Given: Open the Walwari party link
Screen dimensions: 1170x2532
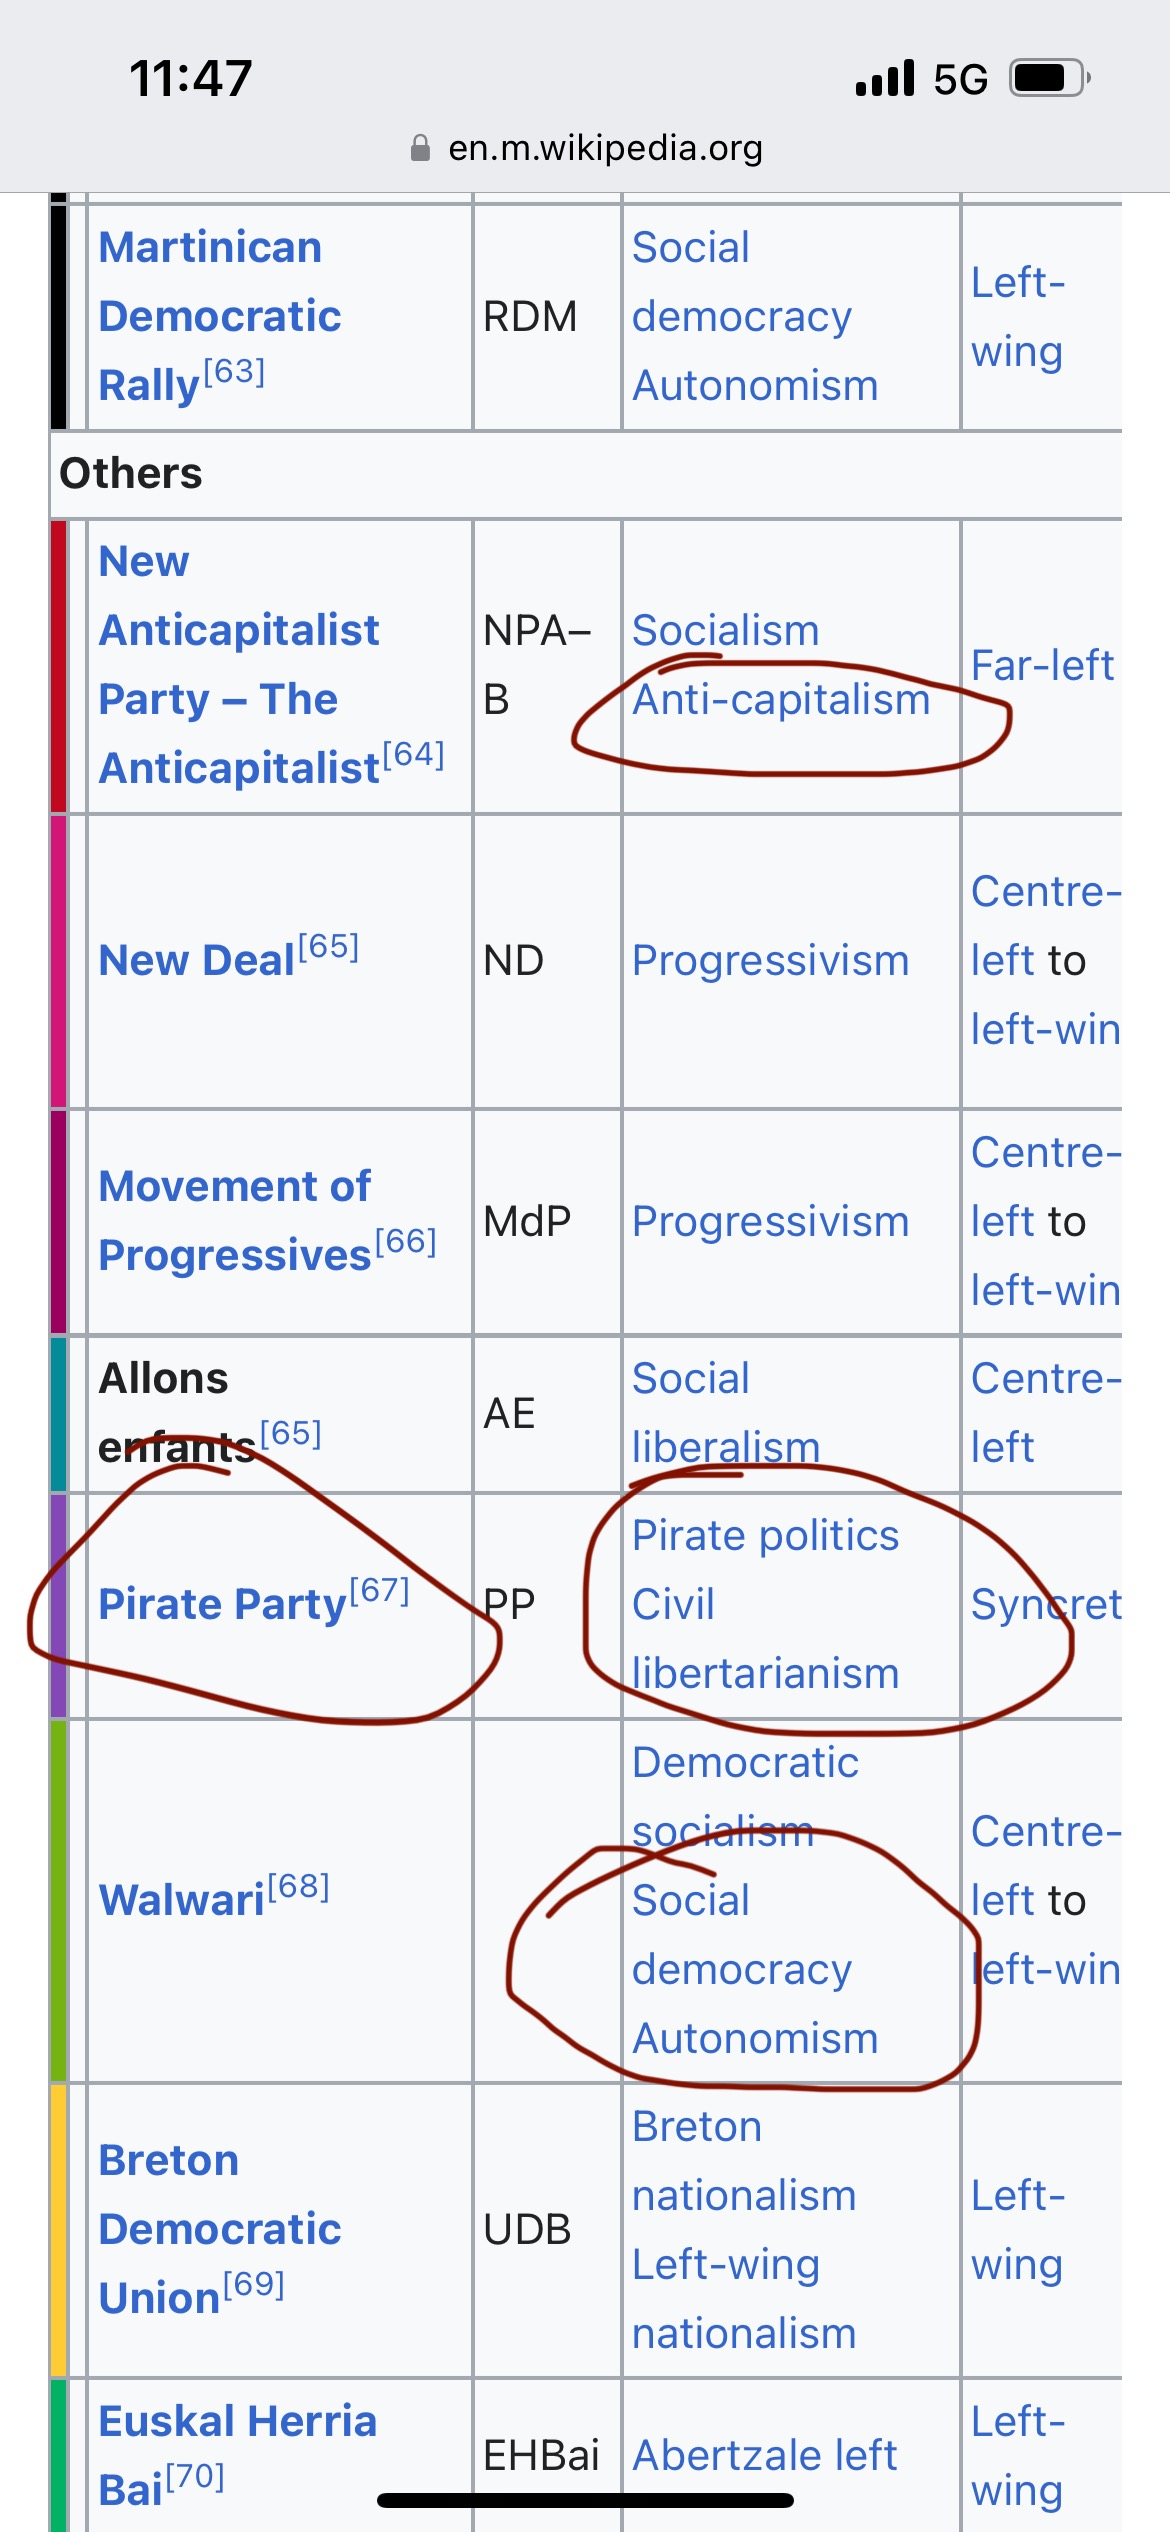Looking at the screenshot, I should [x=181, y=1900].
